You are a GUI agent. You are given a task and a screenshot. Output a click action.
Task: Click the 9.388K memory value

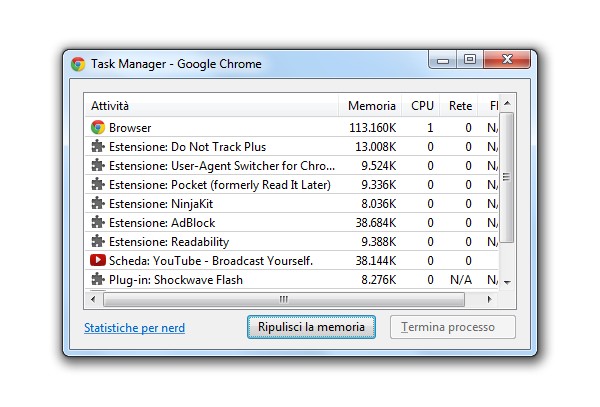[379, 242]
